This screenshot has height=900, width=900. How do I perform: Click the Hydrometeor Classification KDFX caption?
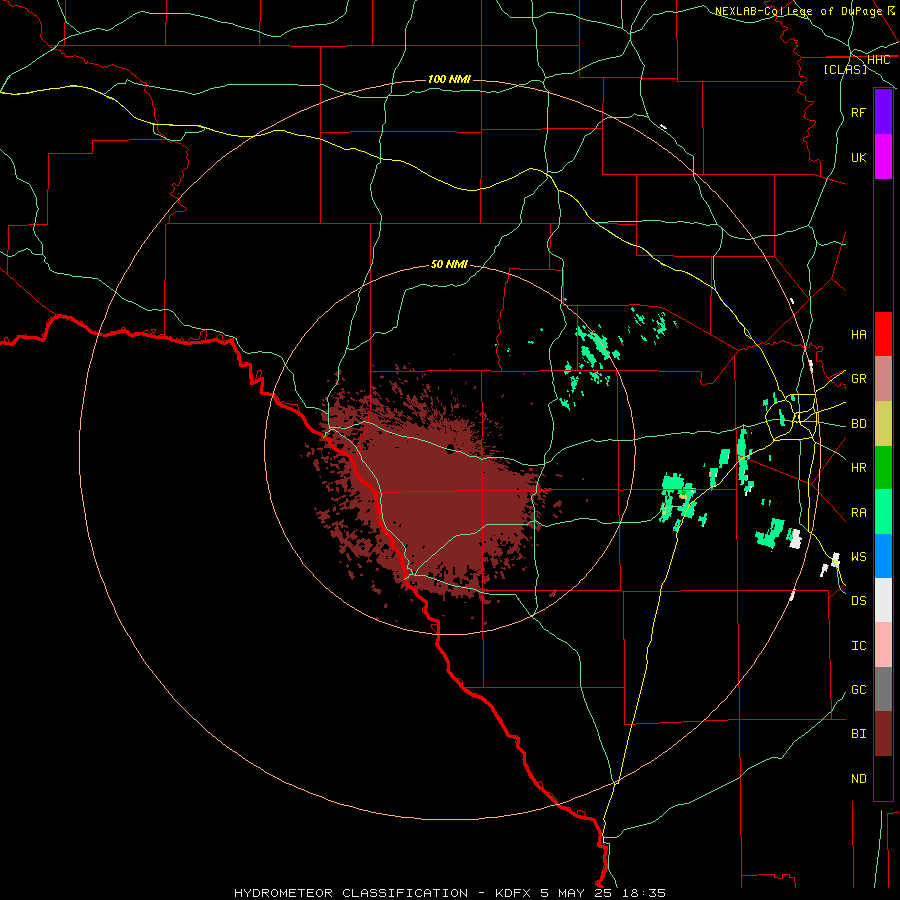[x=449, y=893]
